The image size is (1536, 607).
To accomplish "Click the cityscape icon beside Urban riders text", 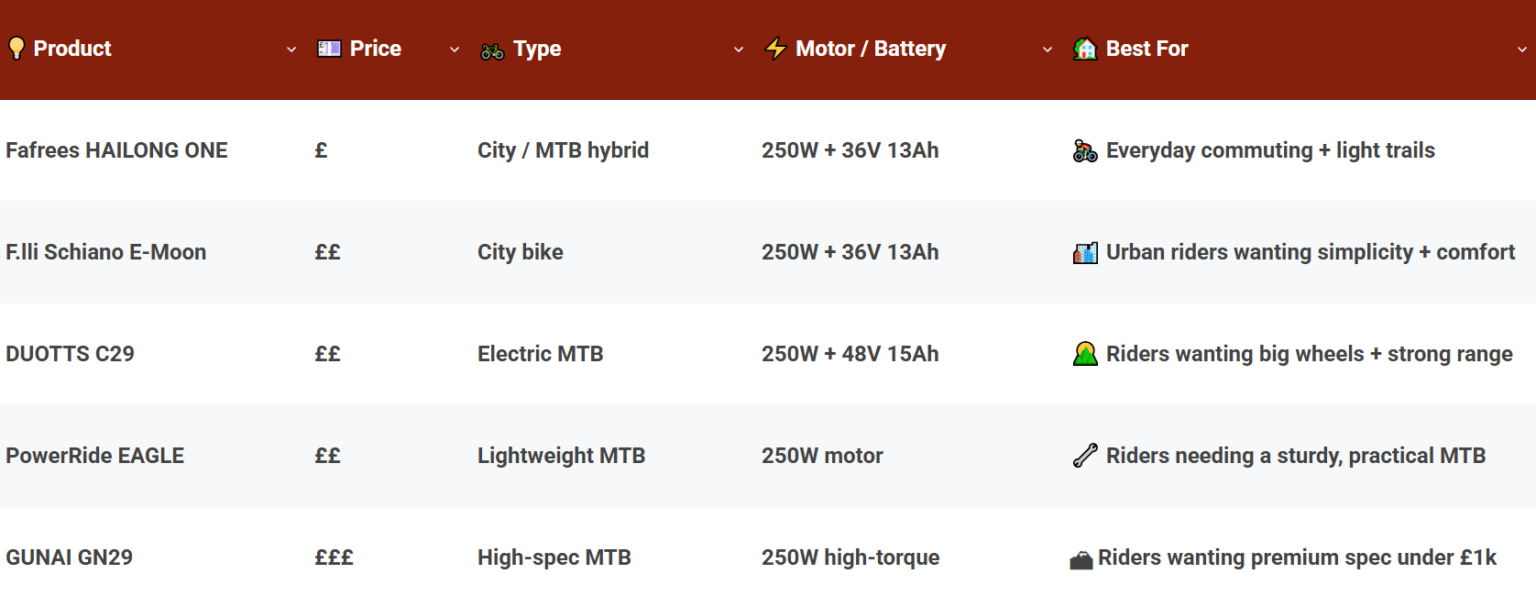I will (x=1085, y=253).
